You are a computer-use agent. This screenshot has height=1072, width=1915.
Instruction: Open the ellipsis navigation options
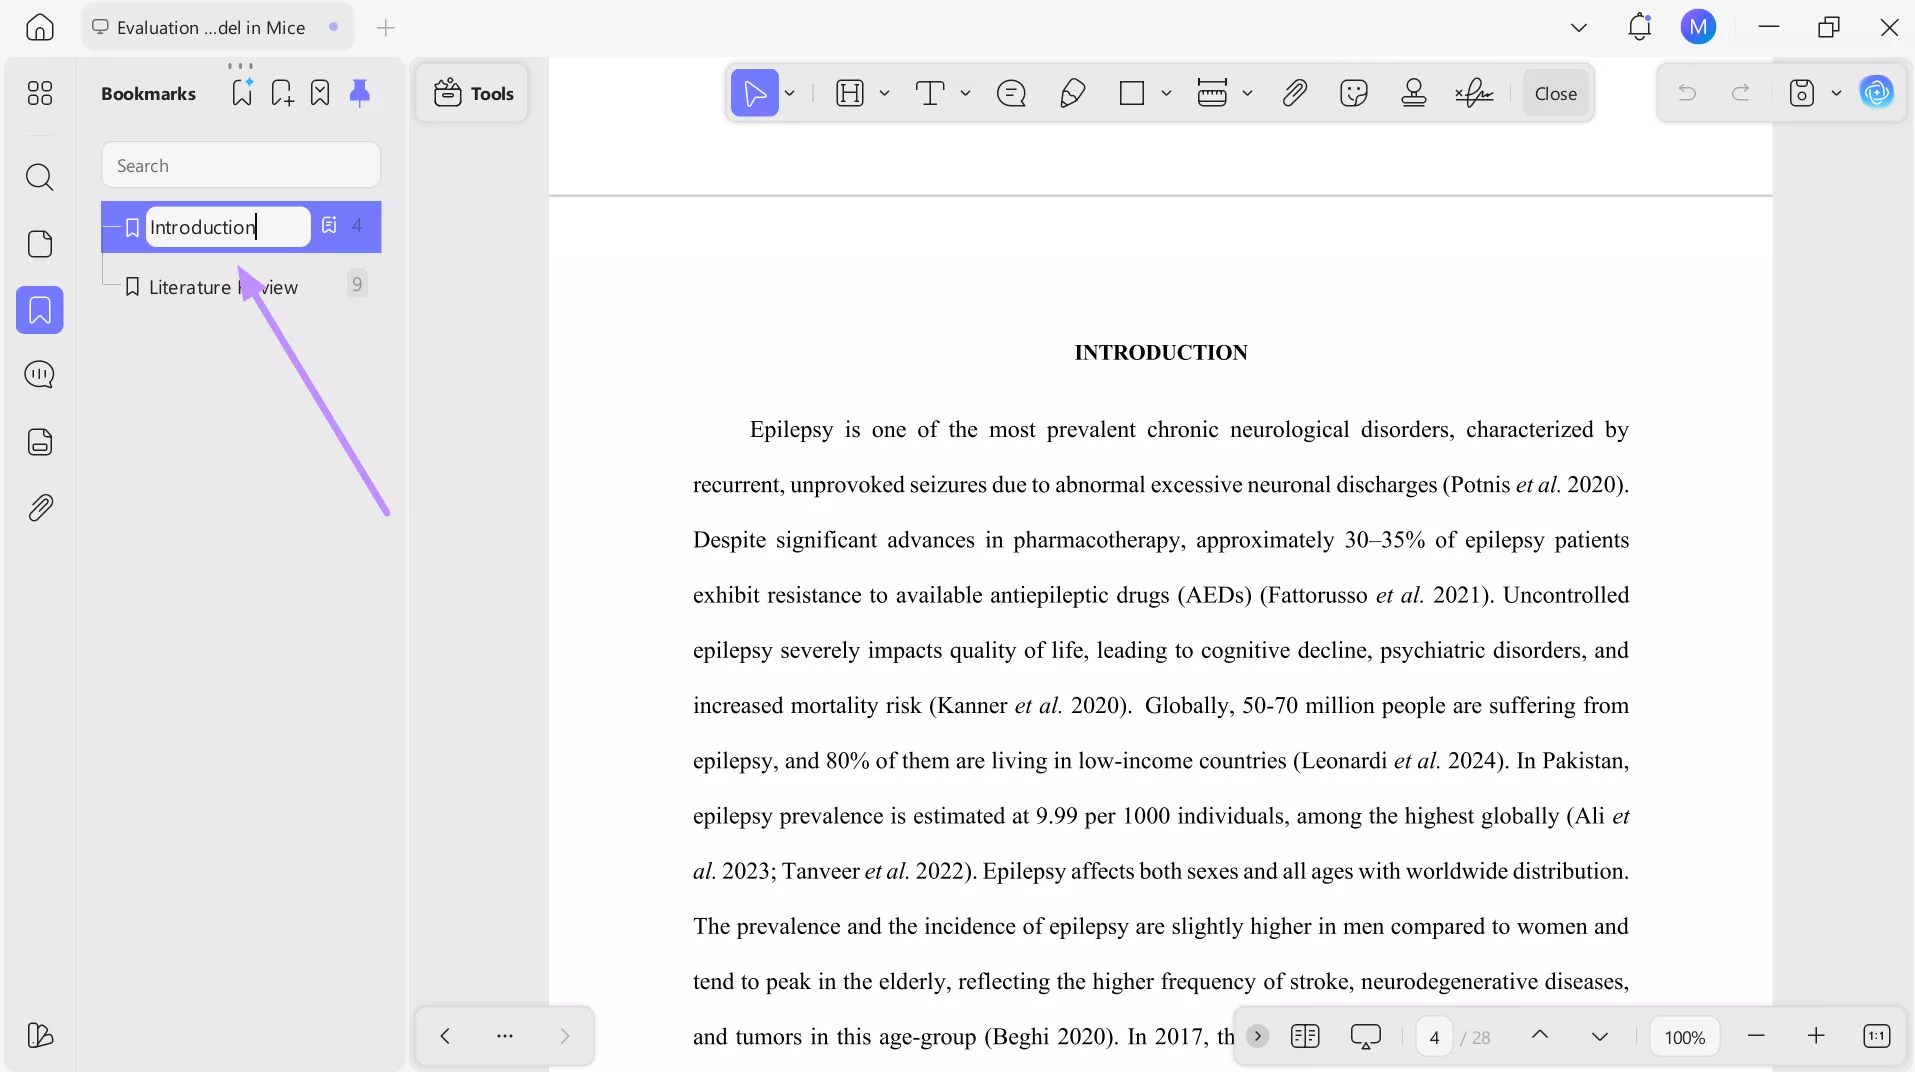pyautogui.click(x=505, y=1036)
